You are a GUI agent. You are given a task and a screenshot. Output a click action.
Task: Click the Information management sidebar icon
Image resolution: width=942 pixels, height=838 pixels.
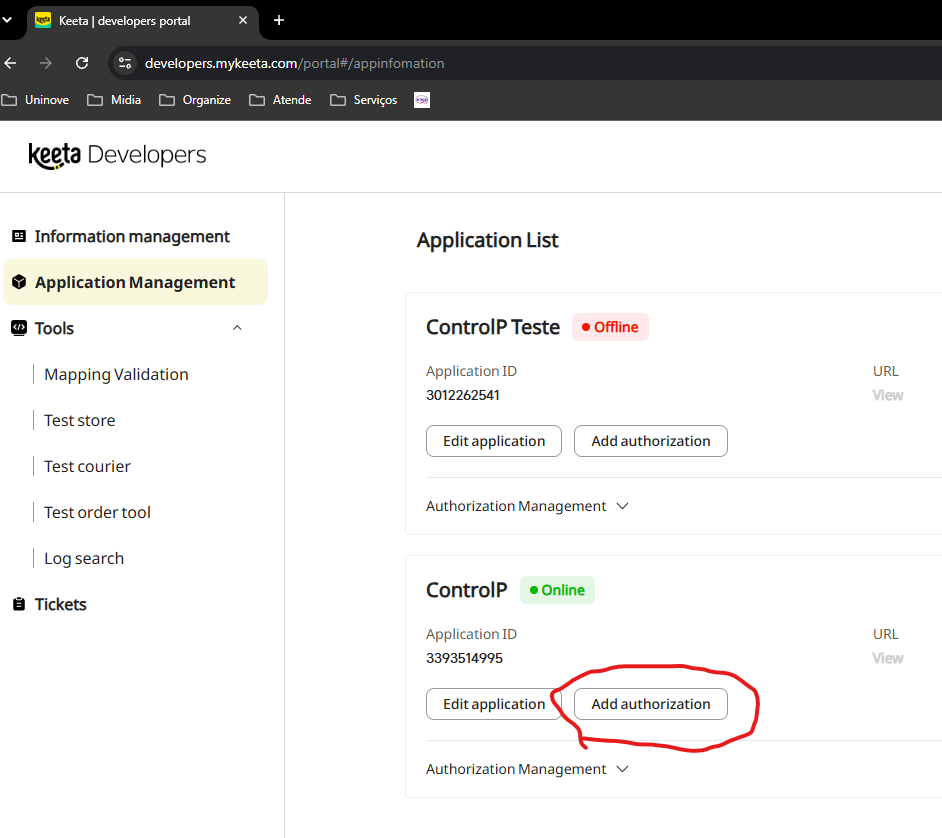pos(19,236)
